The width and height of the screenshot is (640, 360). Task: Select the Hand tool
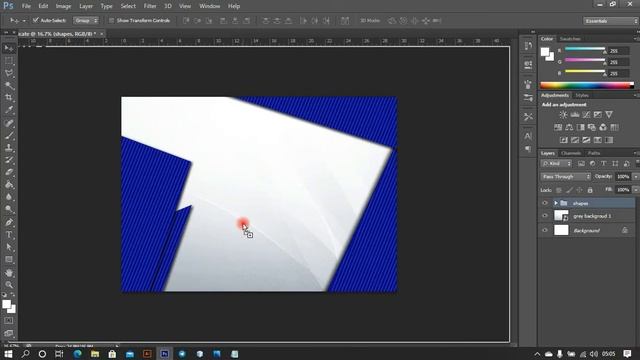coord(9,273)
